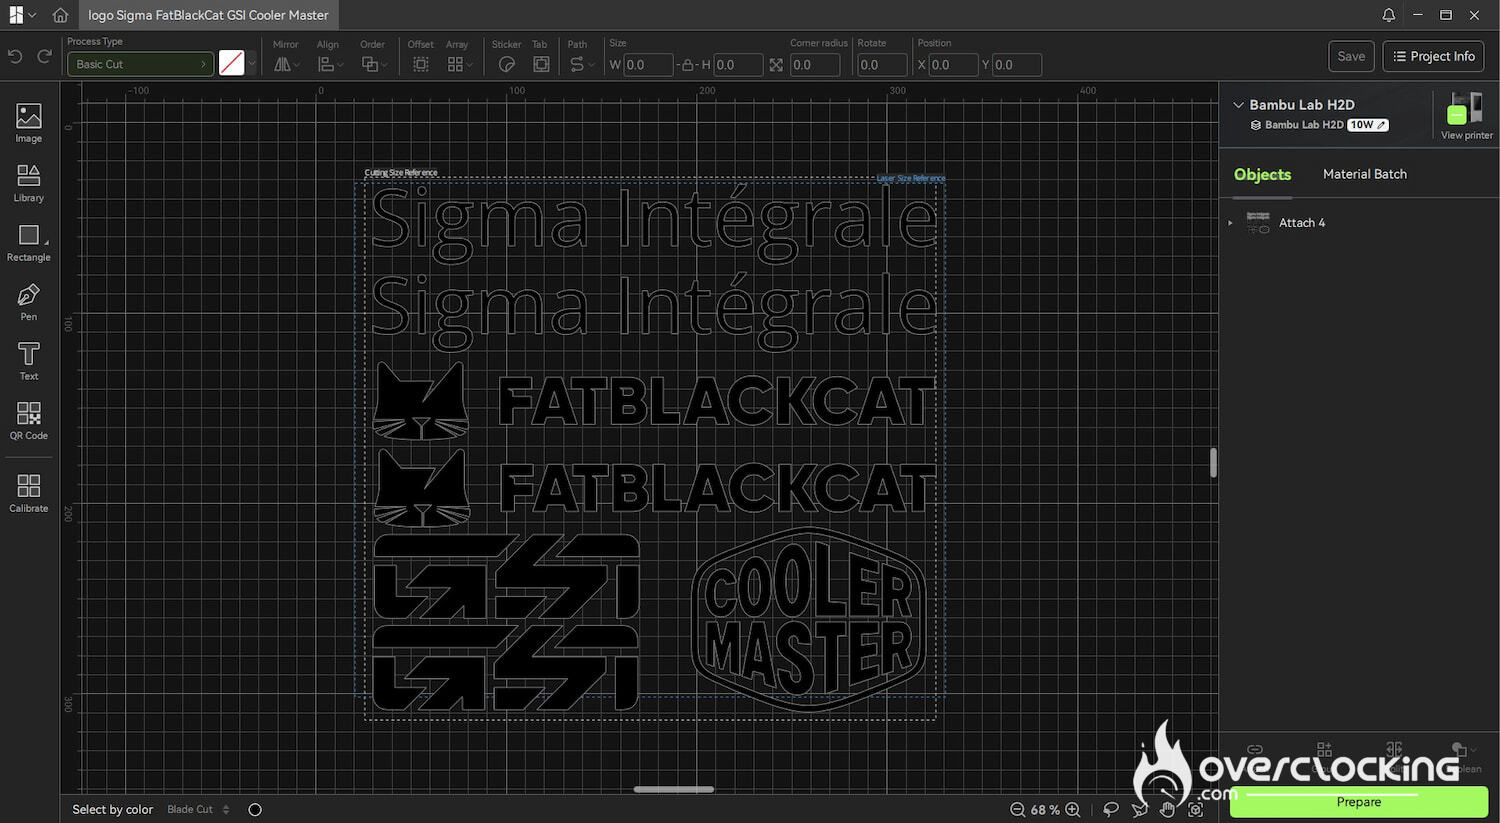This screenshot has width=1500, height=823.
Task: Click the Tab tool icon
Action: [541, 64]
